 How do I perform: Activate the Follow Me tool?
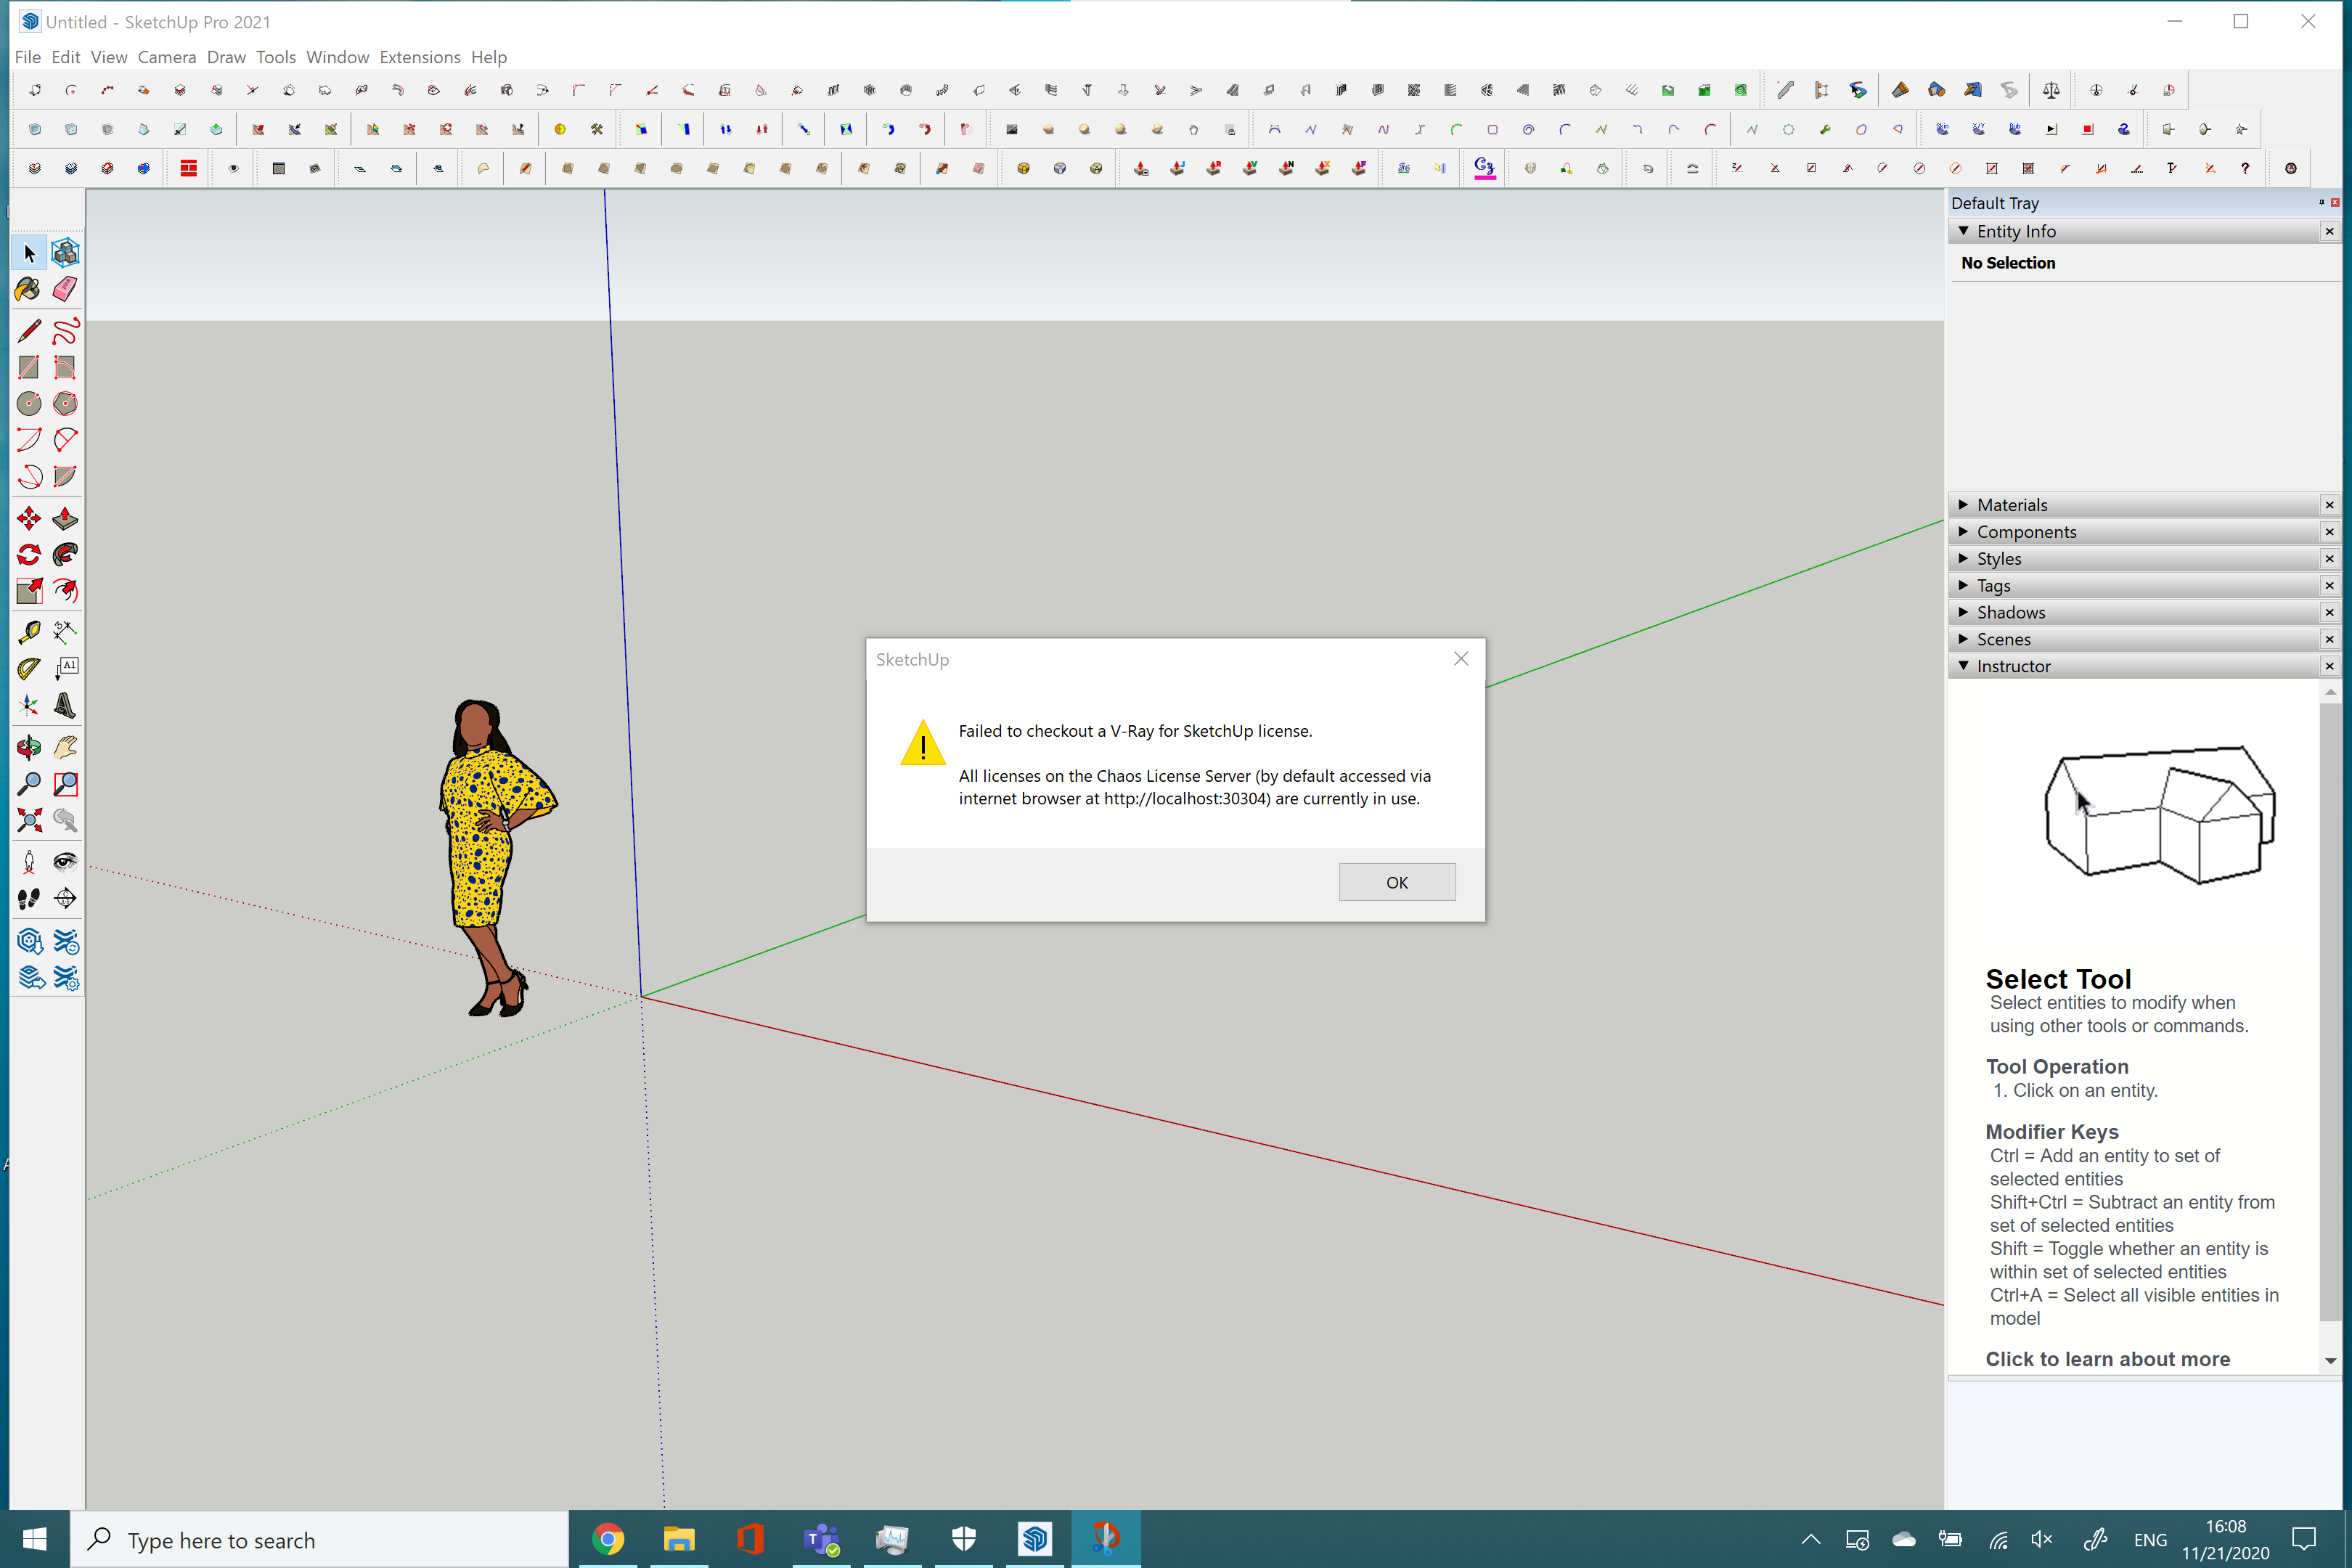65,555
